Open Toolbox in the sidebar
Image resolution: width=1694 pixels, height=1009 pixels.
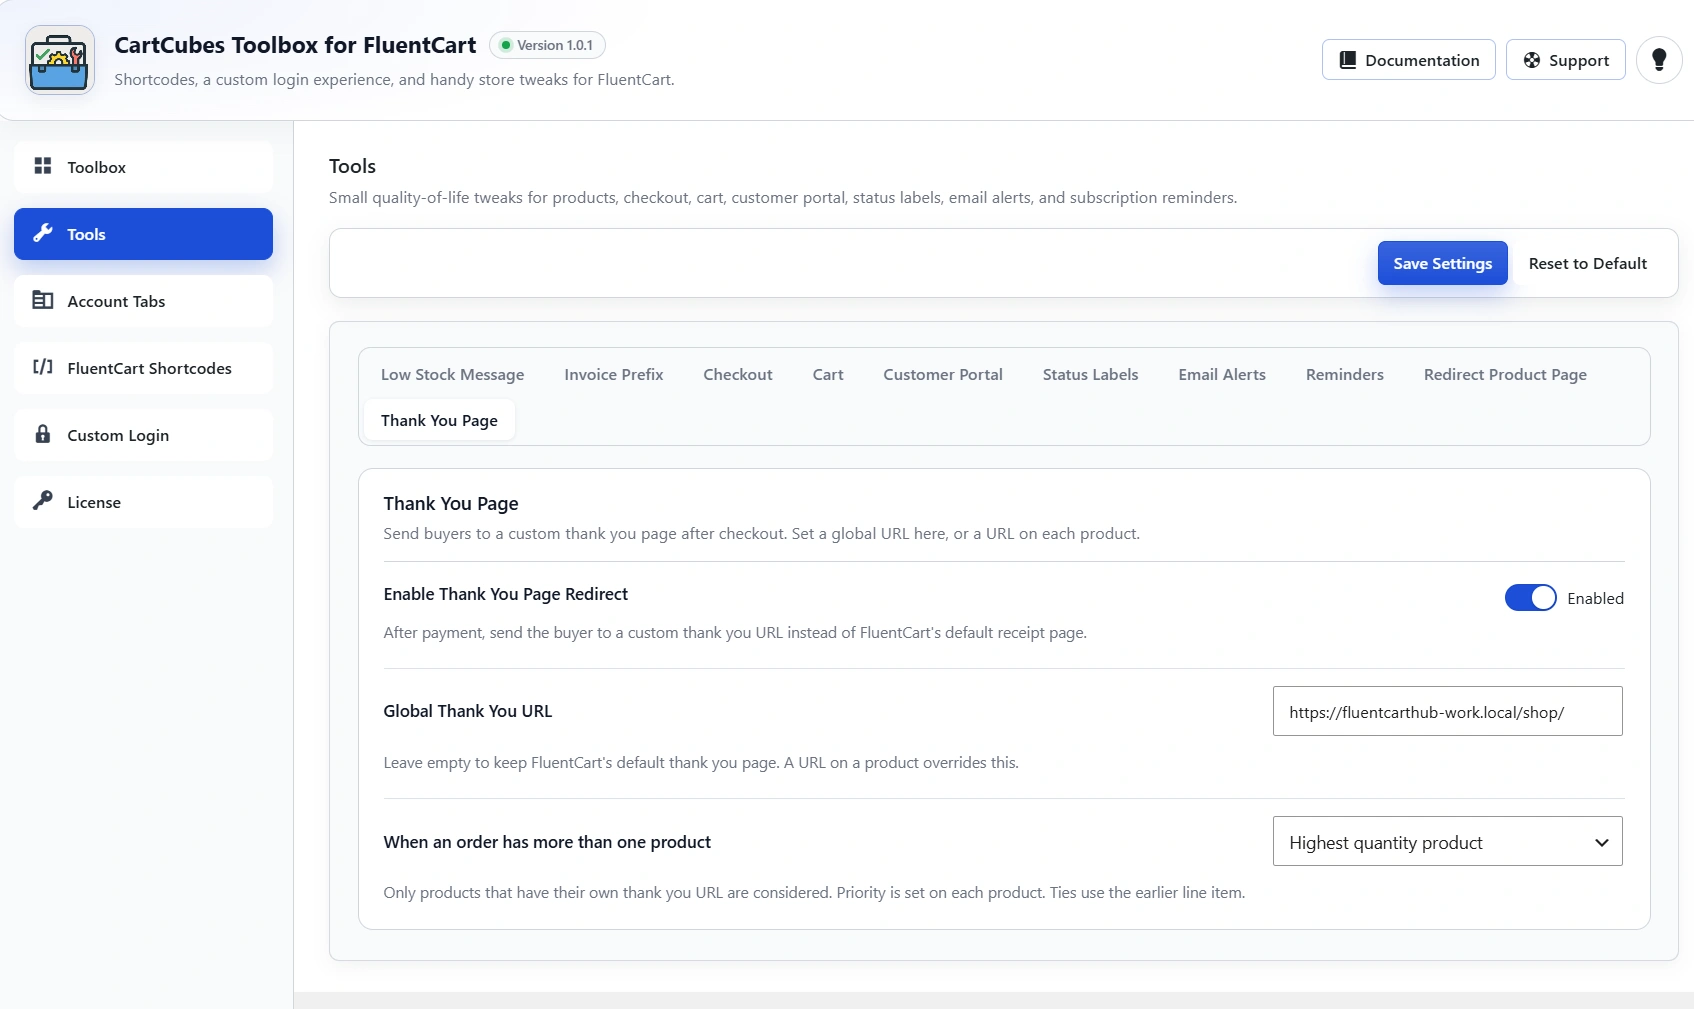[143, 167]
